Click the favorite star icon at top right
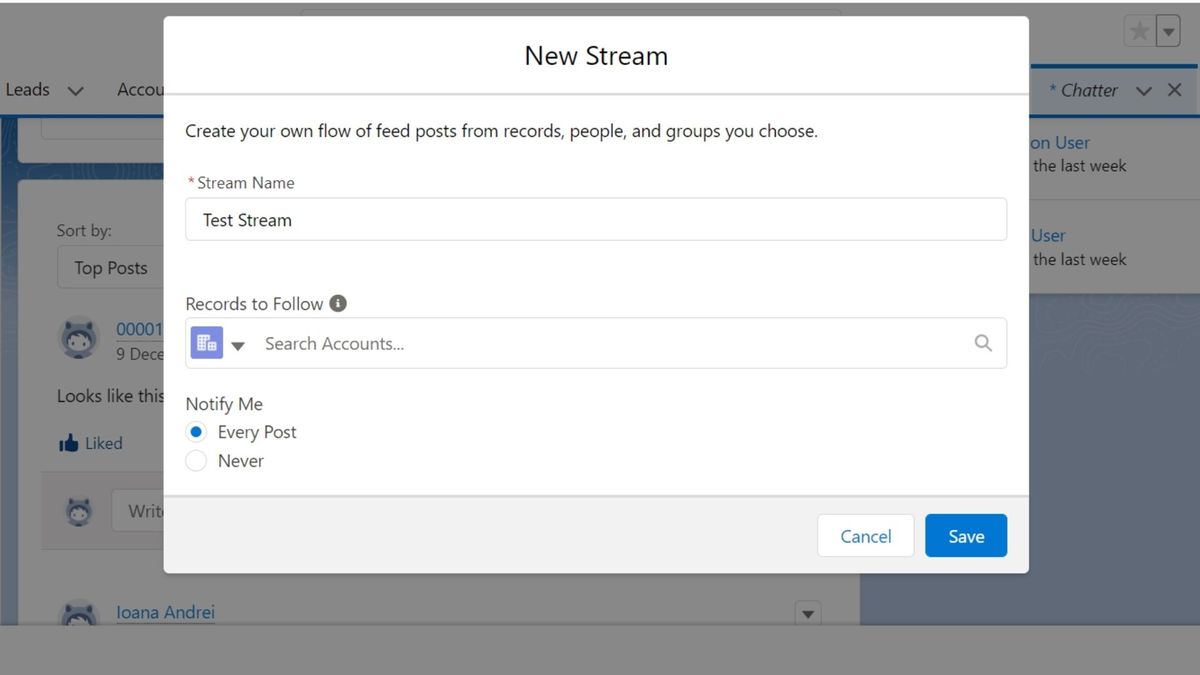1200x675 pixels. point(1137,30)
